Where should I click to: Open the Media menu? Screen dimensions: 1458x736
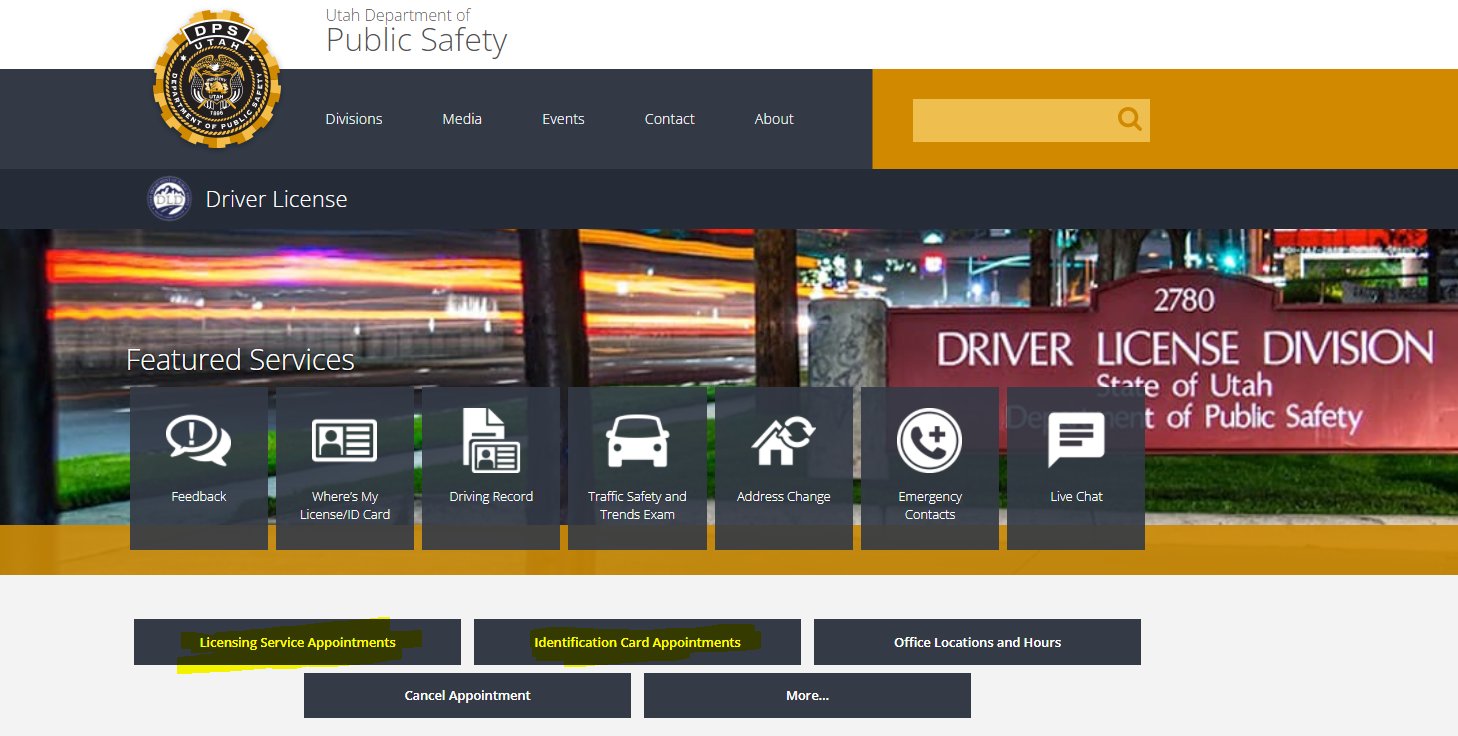462,119
